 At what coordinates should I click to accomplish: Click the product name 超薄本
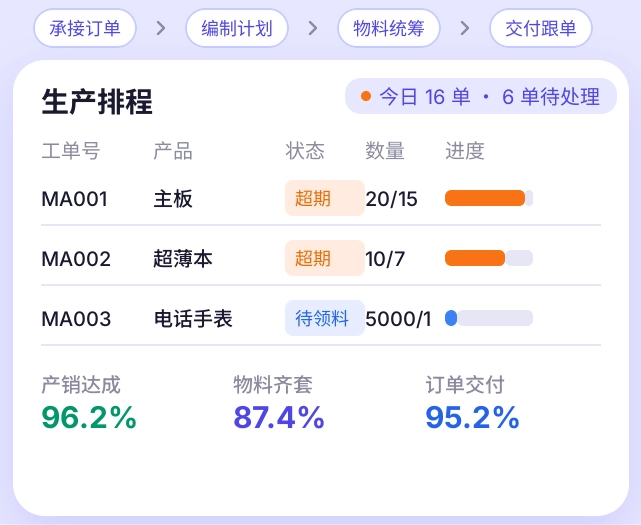click(x=183, y=259)
